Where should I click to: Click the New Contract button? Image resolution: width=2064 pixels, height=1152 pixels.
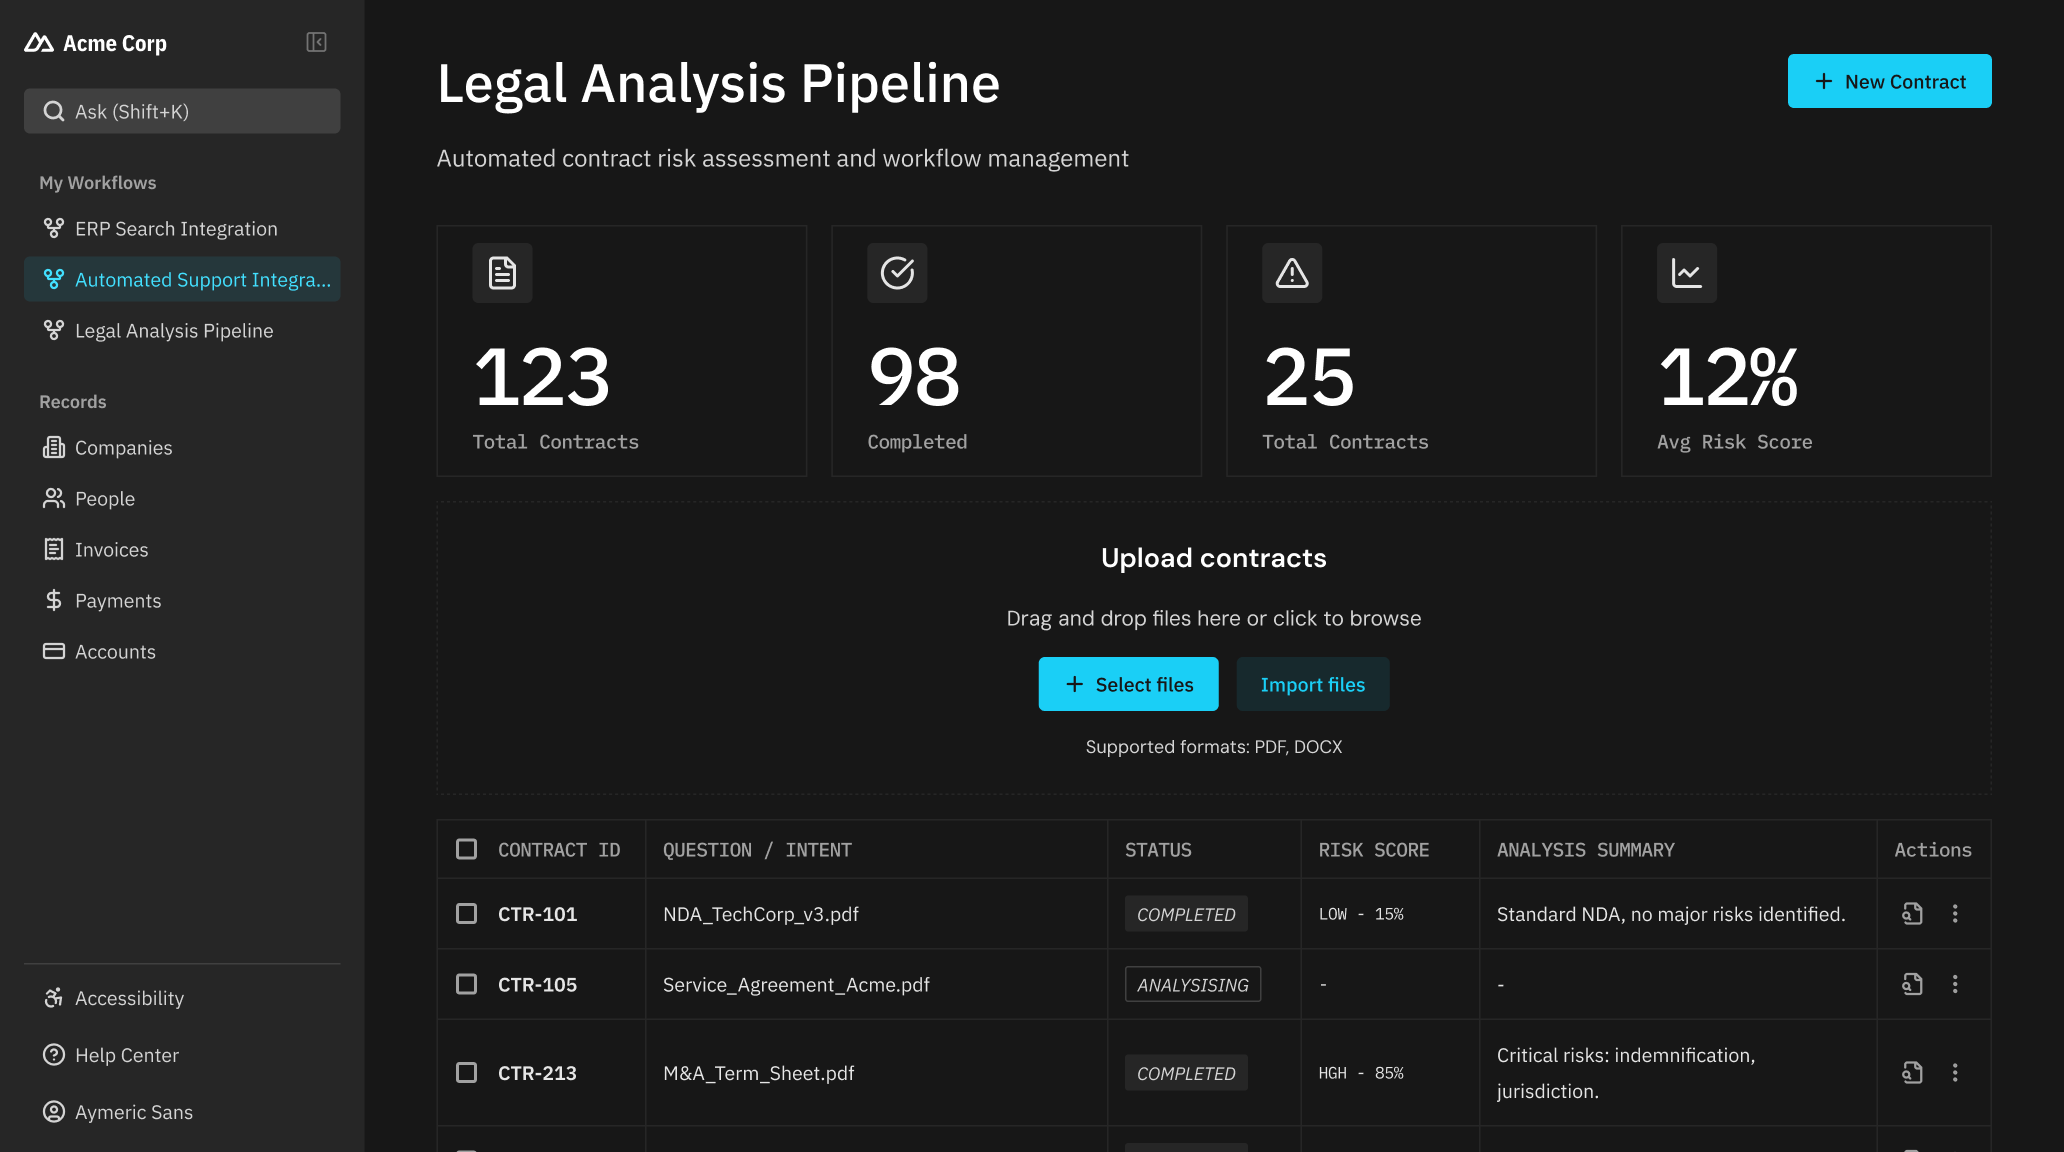pyautogui.click(x=1889, y=82)
